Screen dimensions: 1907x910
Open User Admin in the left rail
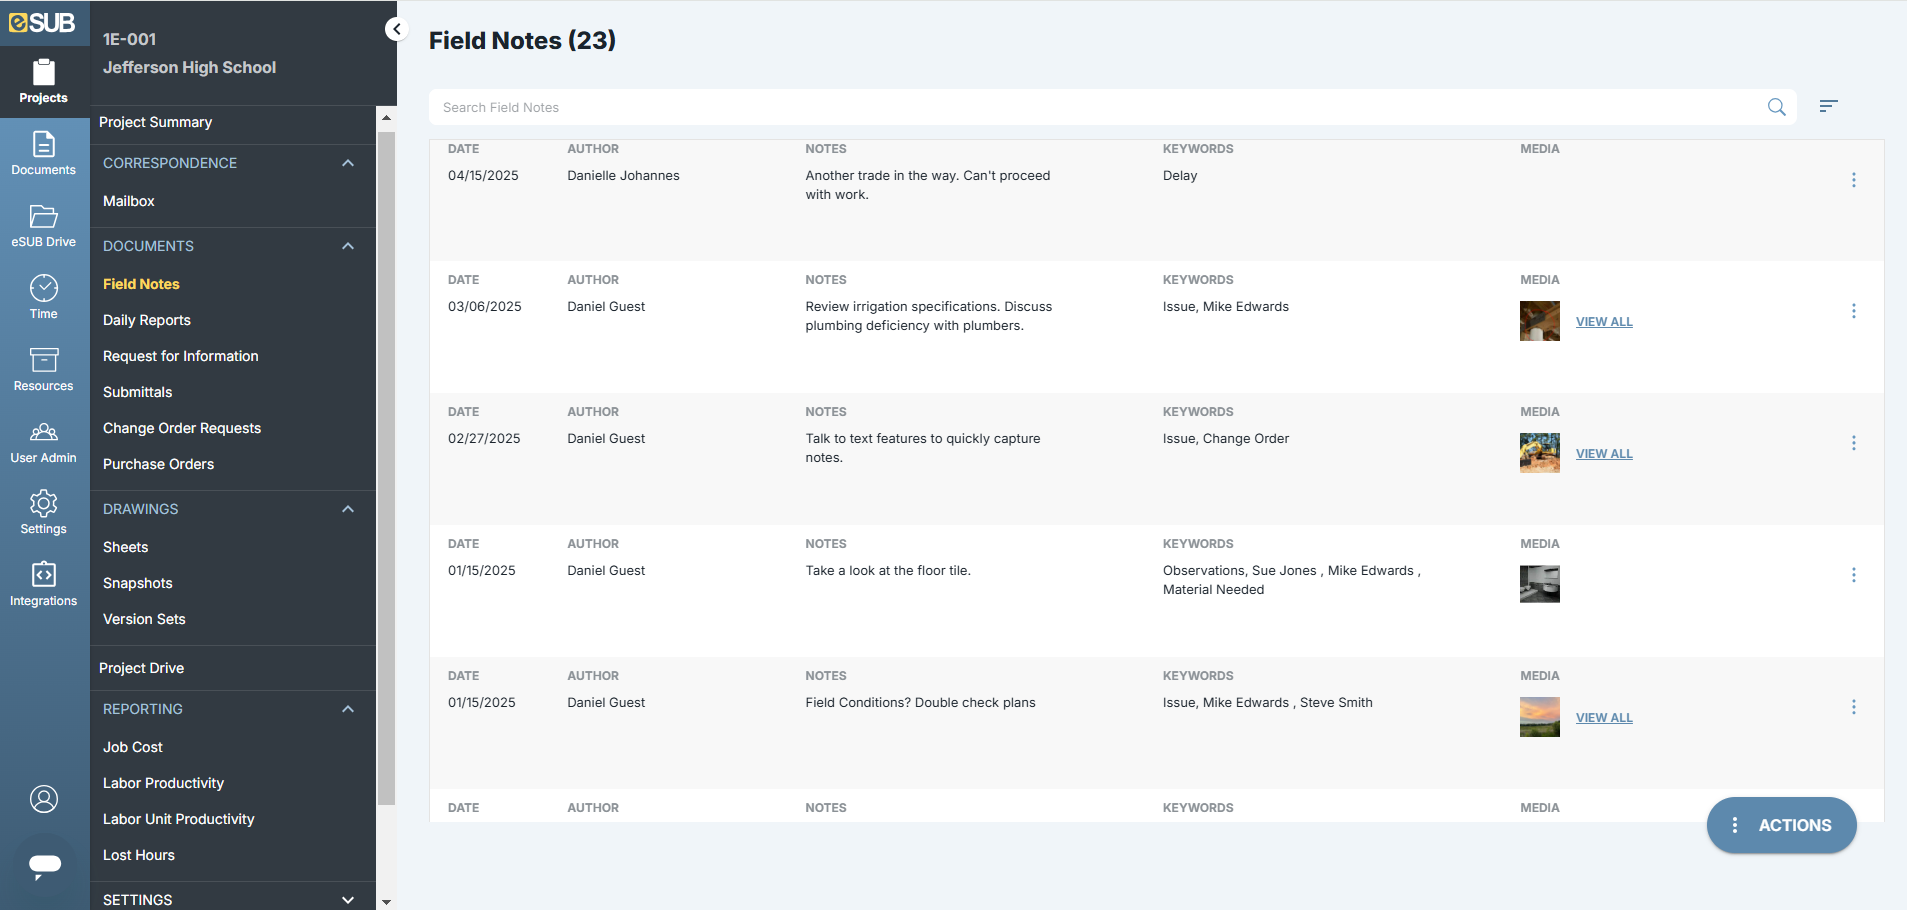tap(43, 442)
